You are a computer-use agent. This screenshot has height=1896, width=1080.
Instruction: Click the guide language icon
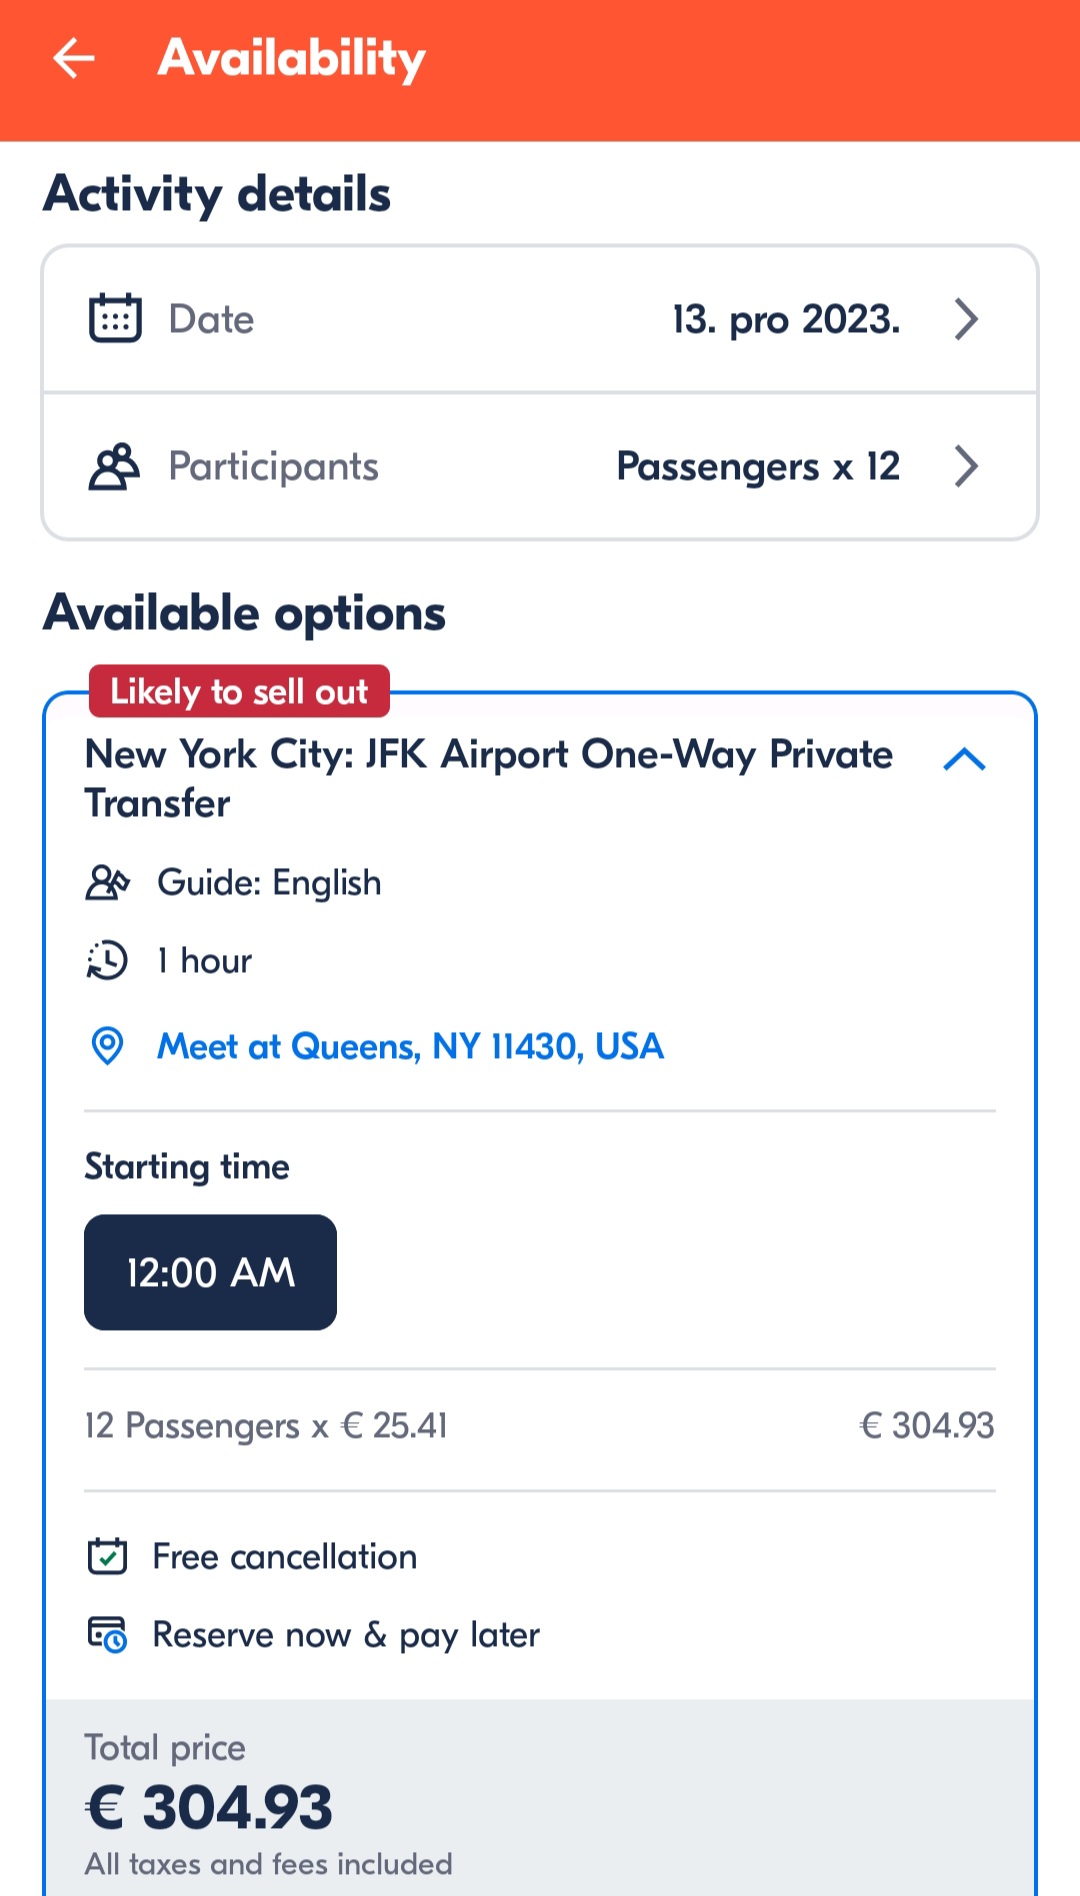click(108, 883)
